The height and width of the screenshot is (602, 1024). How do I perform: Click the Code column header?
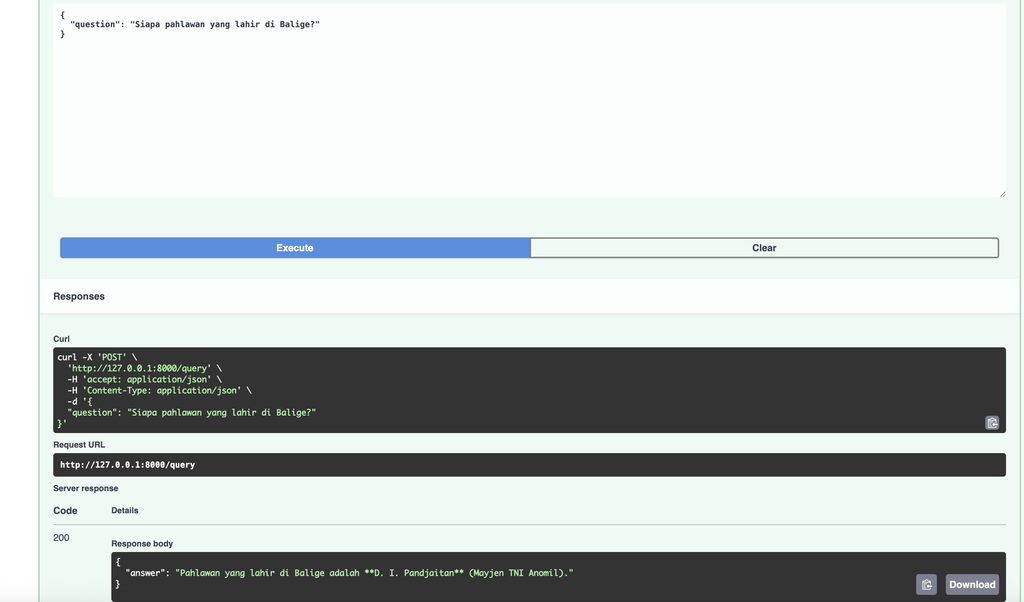point(65,511)
